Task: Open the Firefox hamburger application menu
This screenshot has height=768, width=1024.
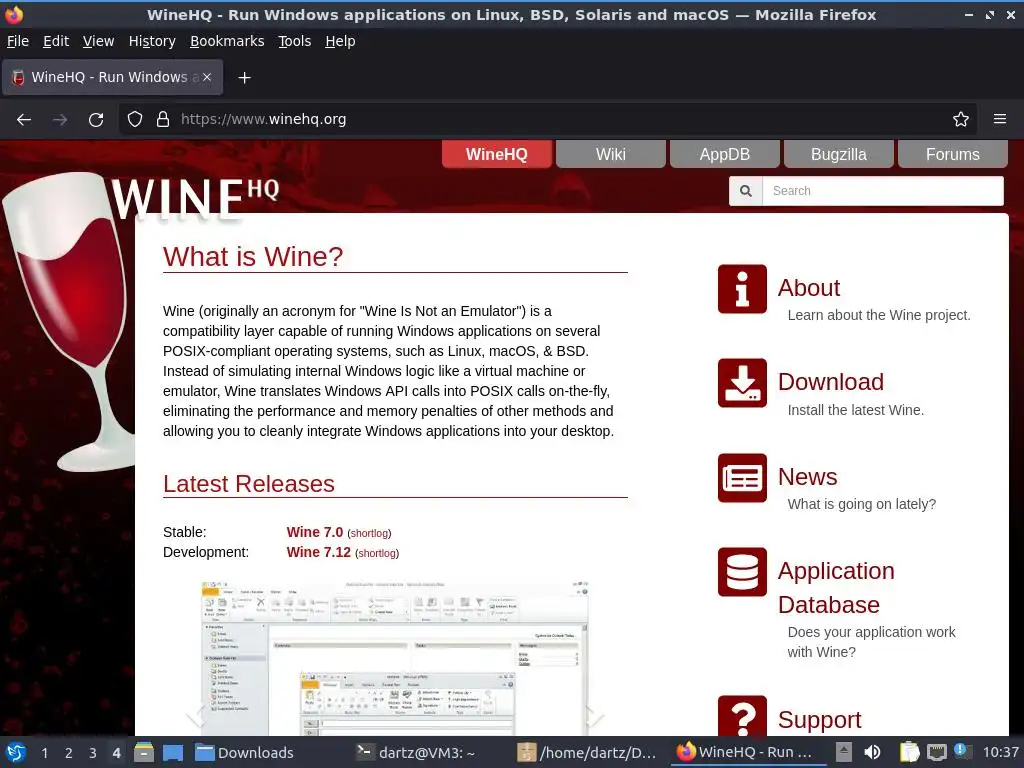Action: [x=1000, y=119]
